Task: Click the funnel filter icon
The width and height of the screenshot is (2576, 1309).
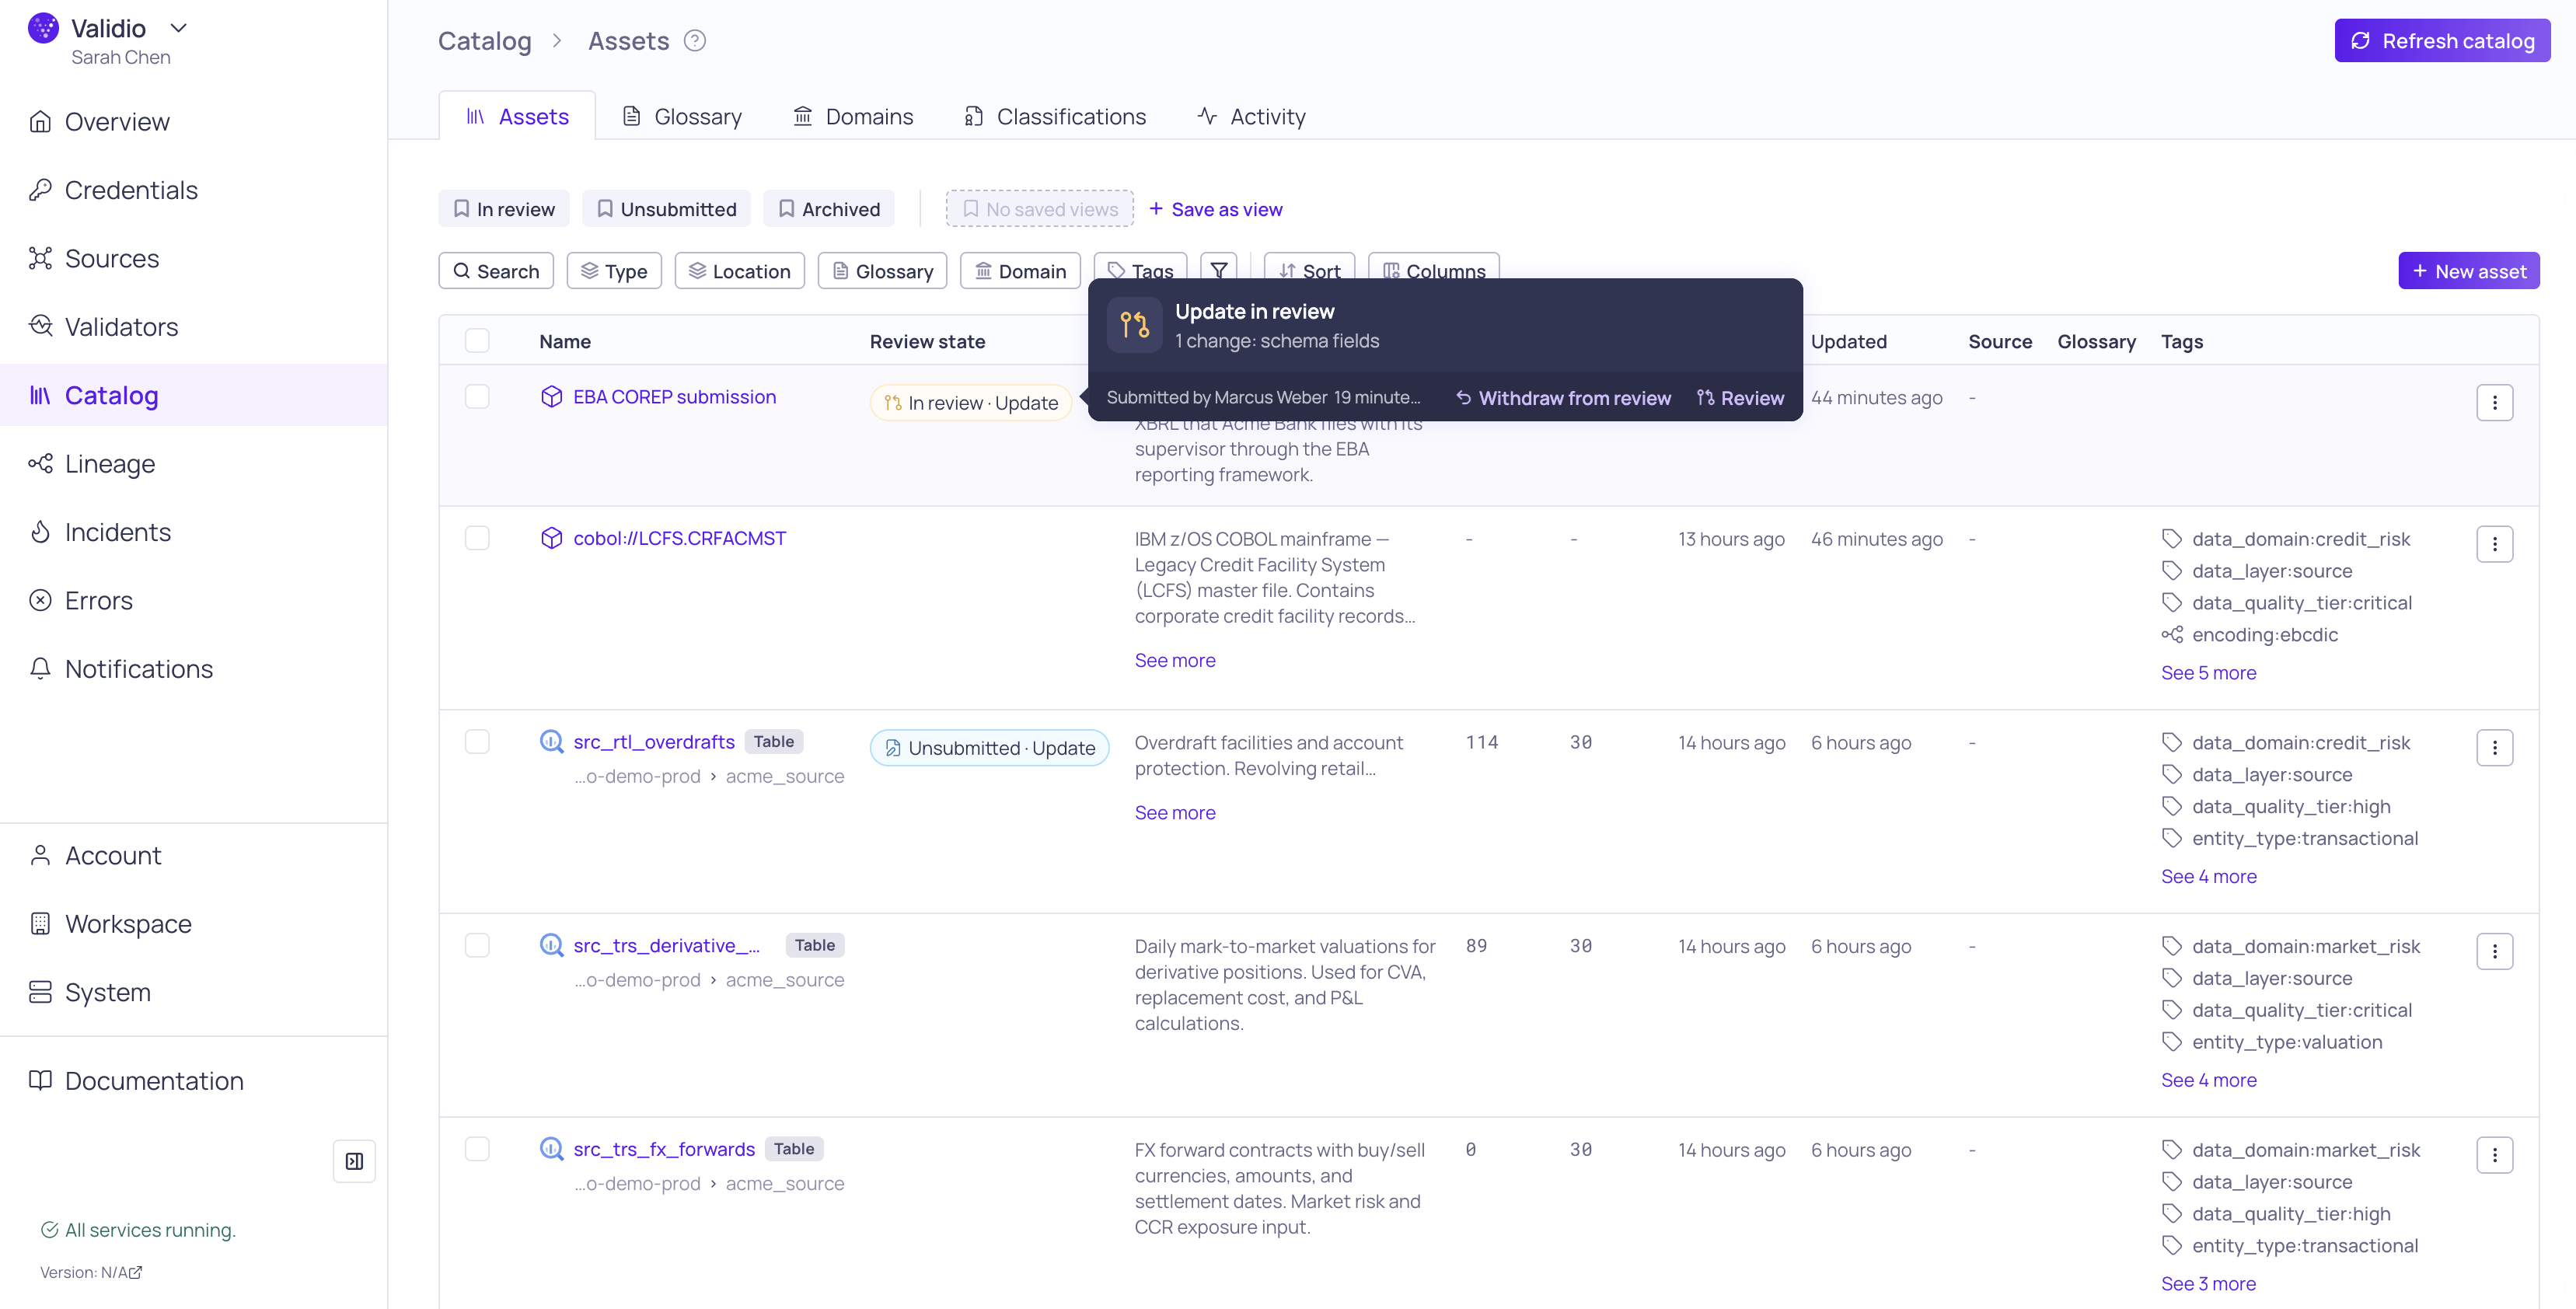Action: [1219, 267]
